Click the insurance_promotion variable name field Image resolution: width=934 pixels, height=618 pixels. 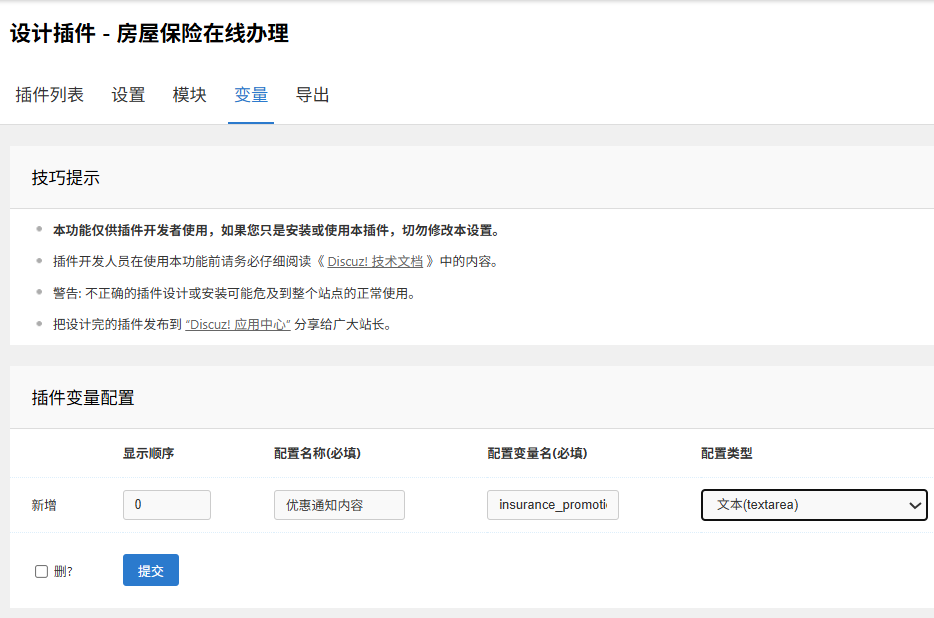(x=553, y=505)
